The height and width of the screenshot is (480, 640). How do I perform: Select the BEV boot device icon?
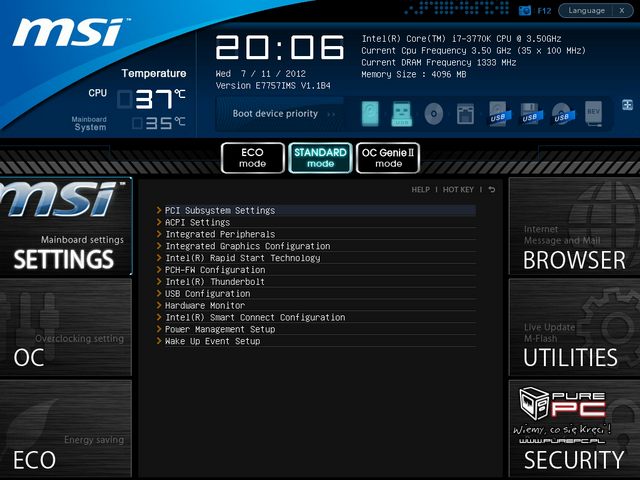click(x=593, y=113)
